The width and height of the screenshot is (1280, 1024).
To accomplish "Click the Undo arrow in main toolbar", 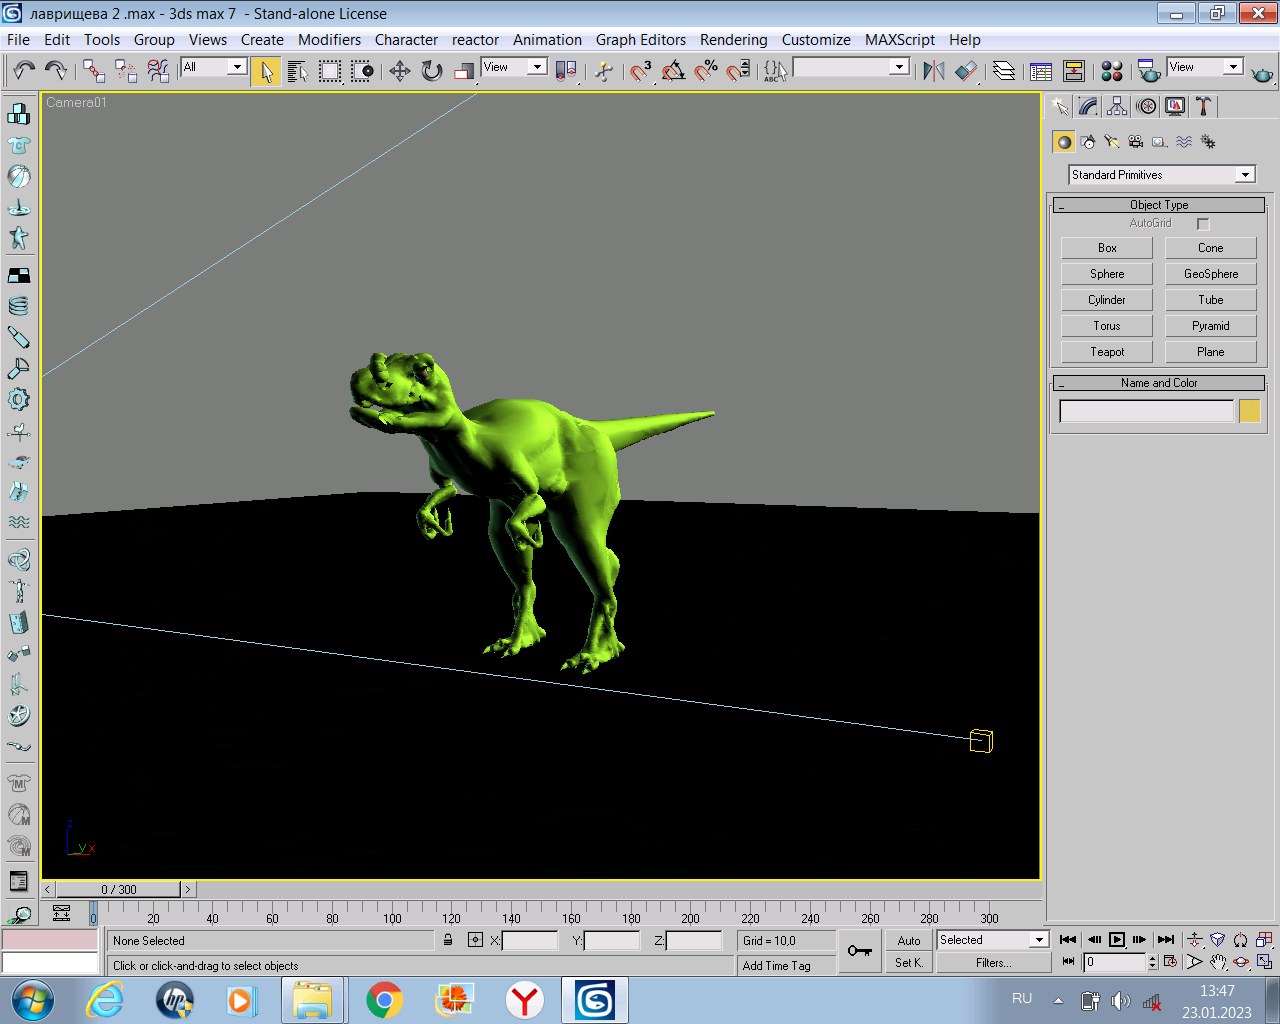I will point(24,70).
